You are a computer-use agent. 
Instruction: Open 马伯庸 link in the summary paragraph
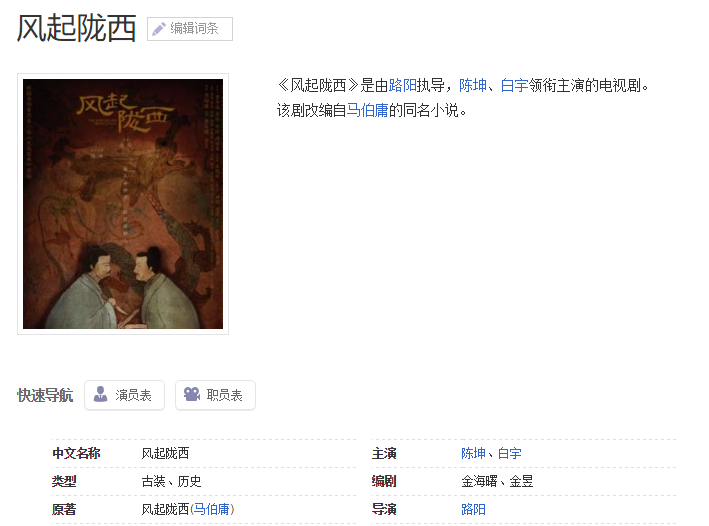(x=367, y=110)
